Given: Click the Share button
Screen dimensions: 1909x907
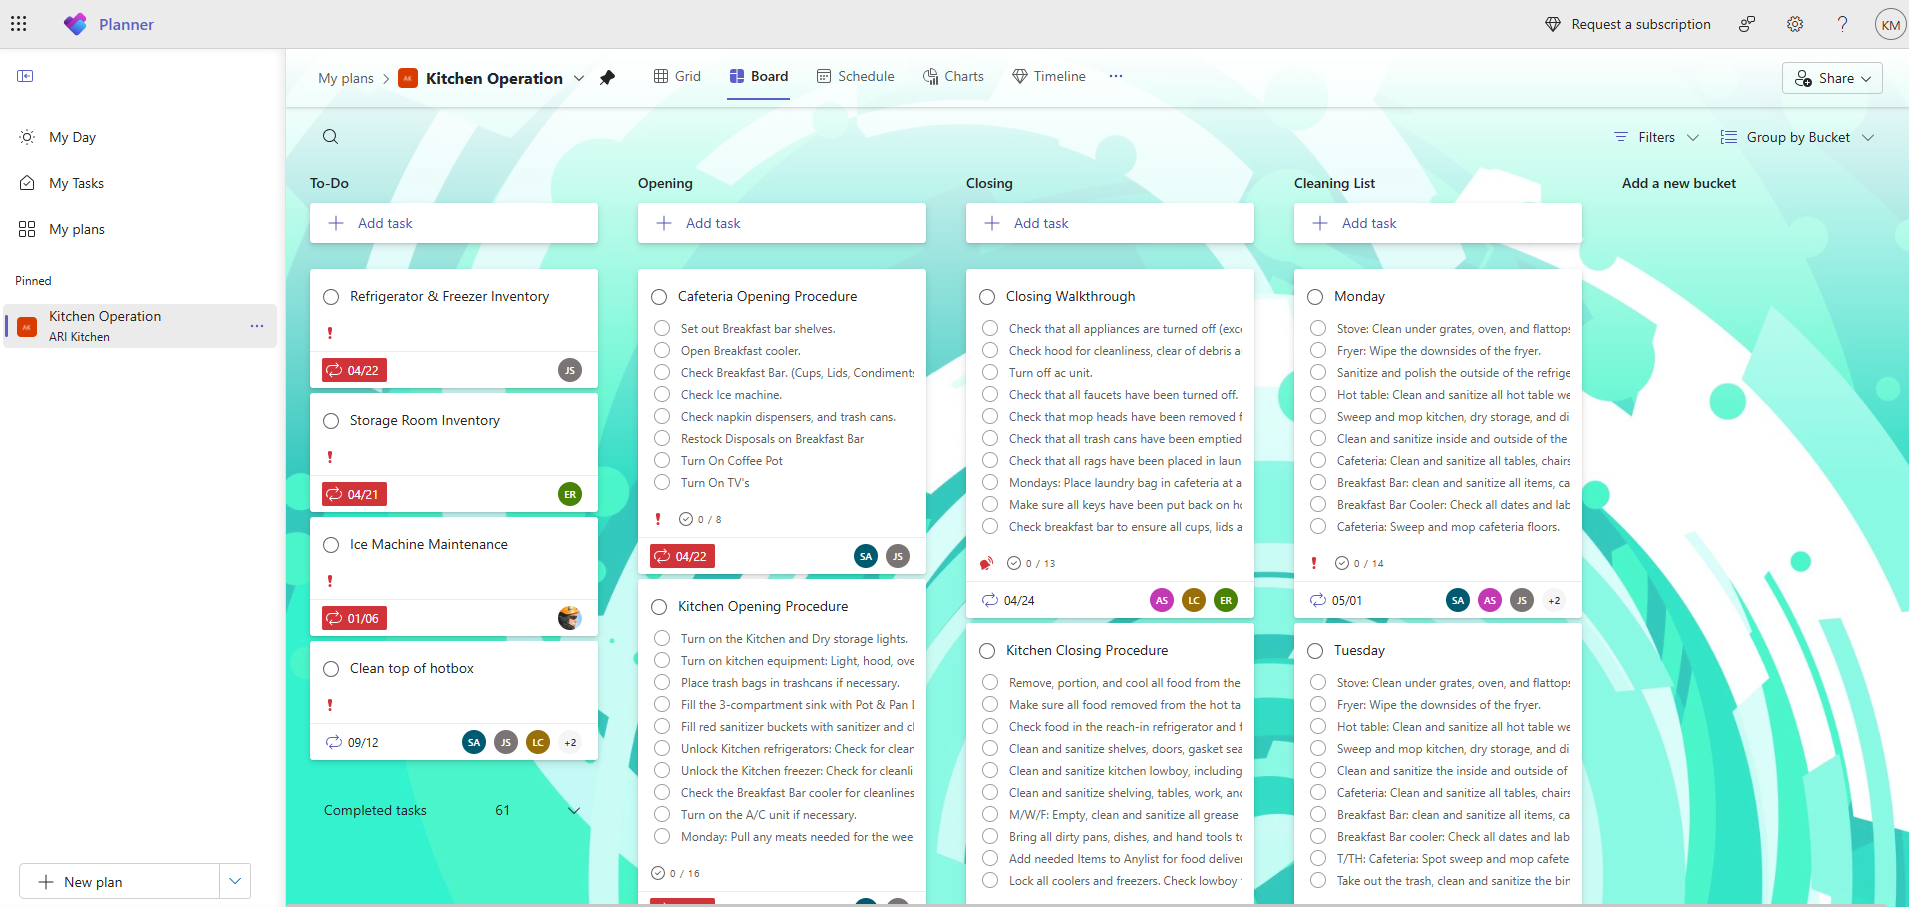Looking at the screenshot, I should 1831,78.
